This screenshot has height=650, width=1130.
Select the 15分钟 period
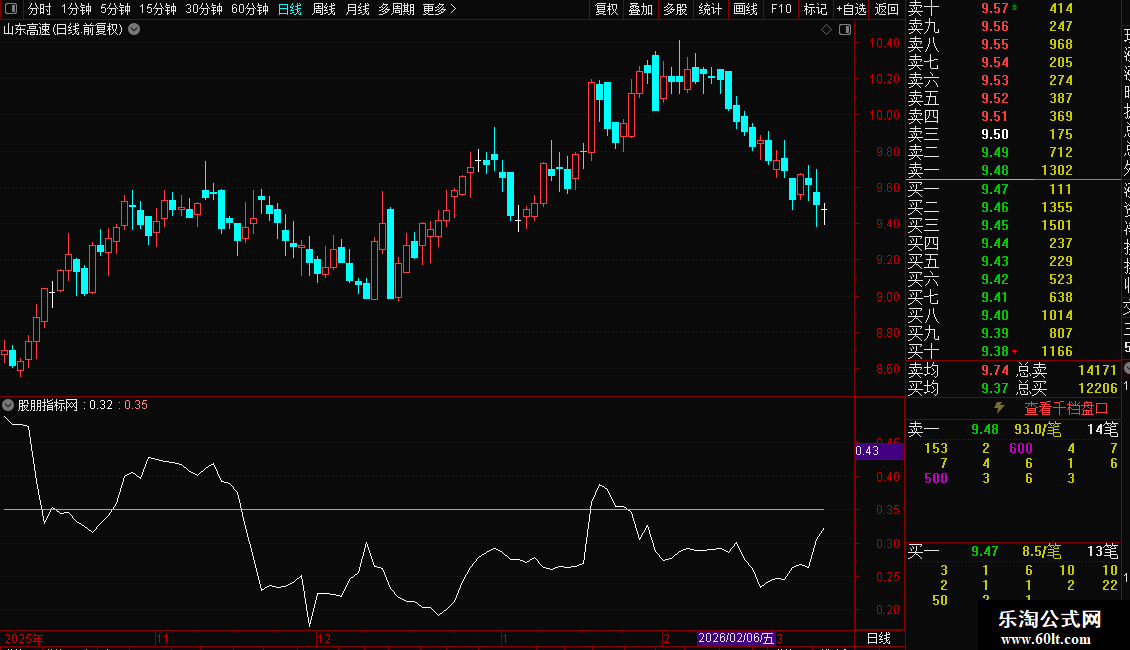point(157,9)
